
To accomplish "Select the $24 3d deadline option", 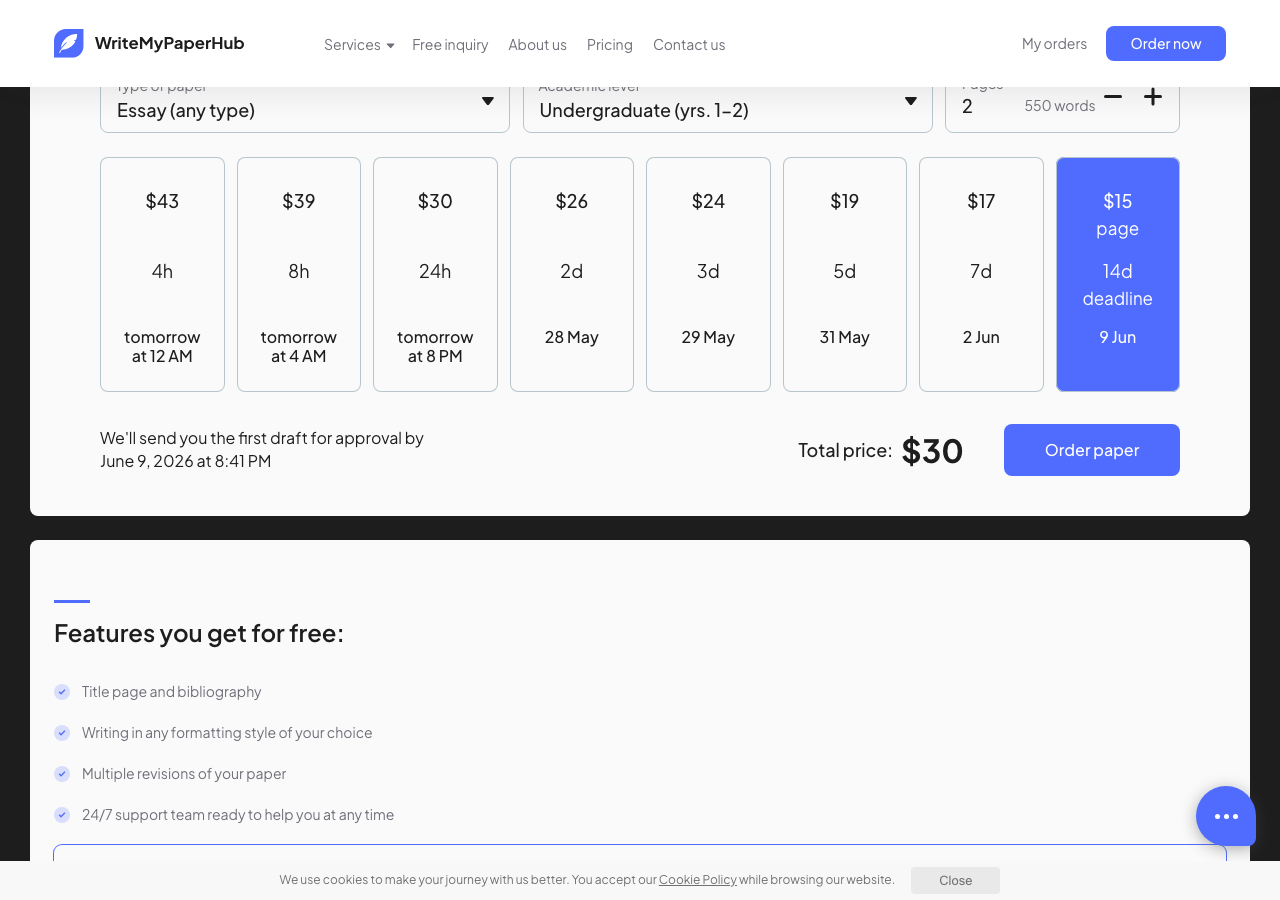I will pos(708,274).
